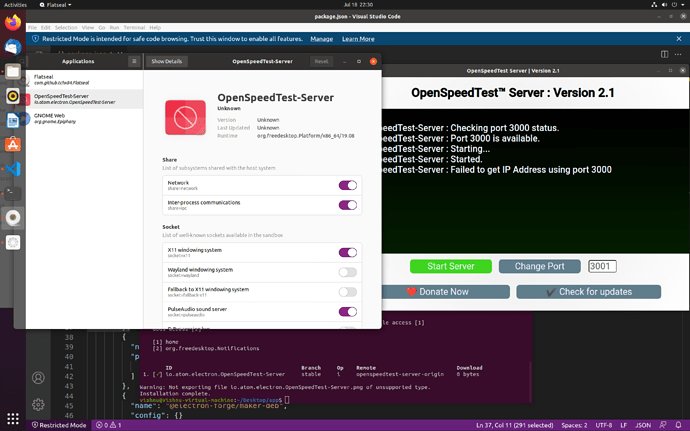690x431 pixels.
Task: Launch Thunderbird mail from the dock
Action: (x=13, y=47)
